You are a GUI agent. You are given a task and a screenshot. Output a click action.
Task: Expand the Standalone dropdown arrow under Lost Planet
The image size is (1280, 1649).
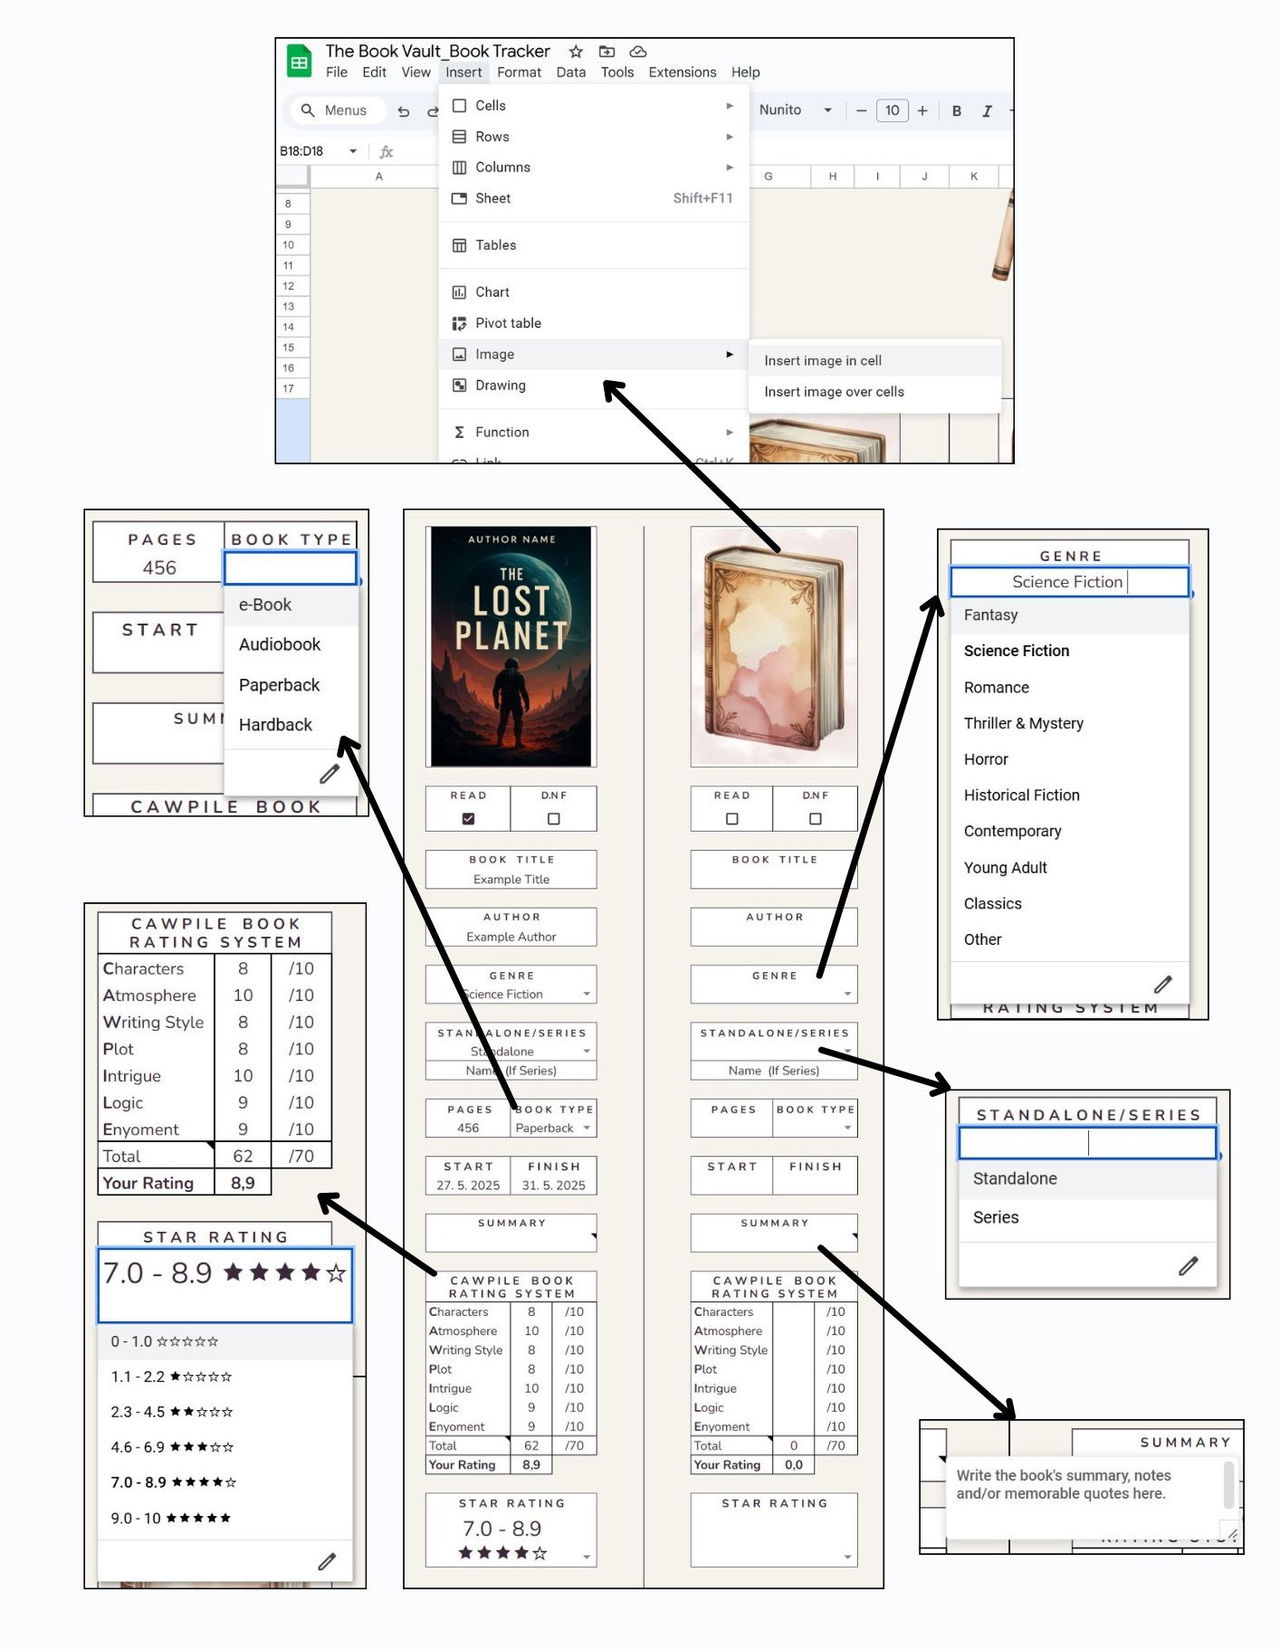pyautogui.click(x=587, y=1051)
